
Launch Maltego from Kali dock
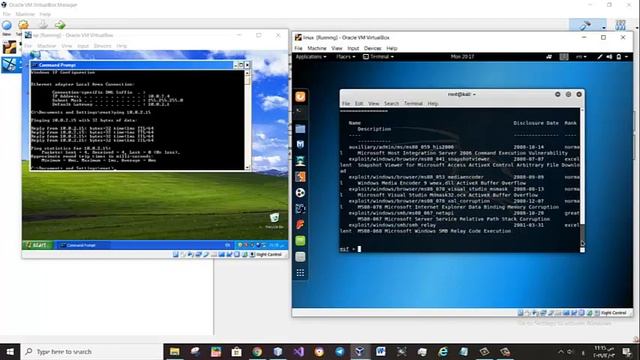point(300,209)
